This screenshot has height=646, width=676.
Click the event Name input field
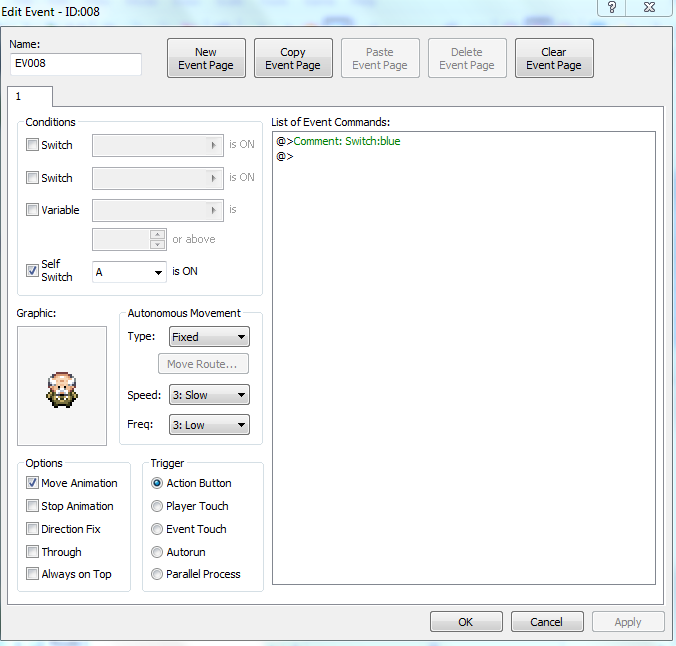(76, 64)
